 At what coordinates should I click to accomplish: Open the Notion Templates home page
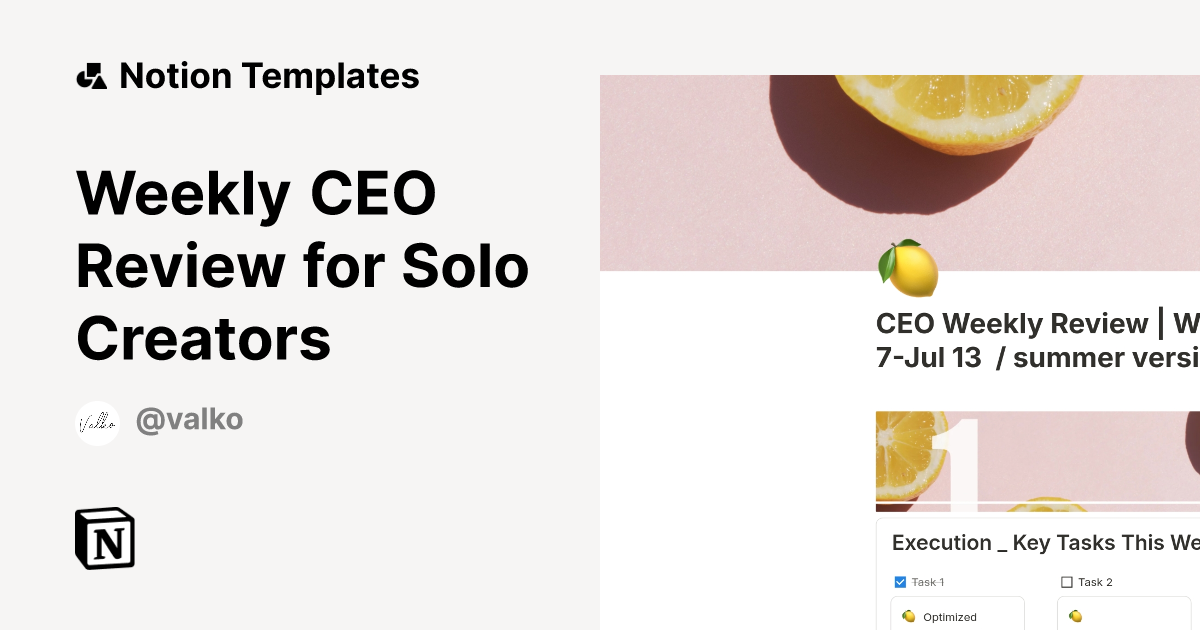coord(248,75)
